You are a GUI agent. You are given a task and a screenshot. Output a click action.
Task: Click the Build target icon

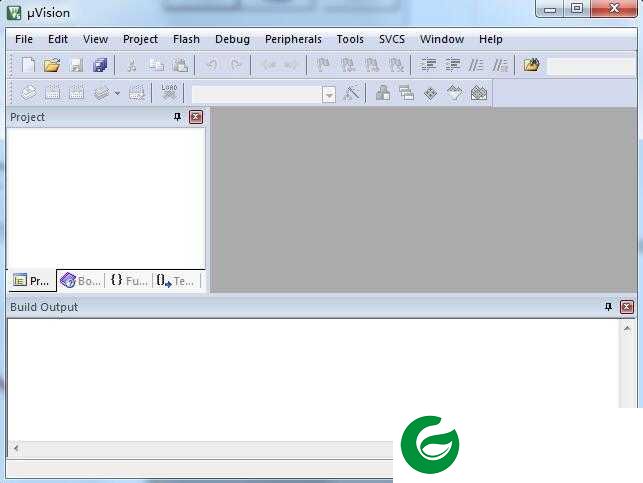52,93
